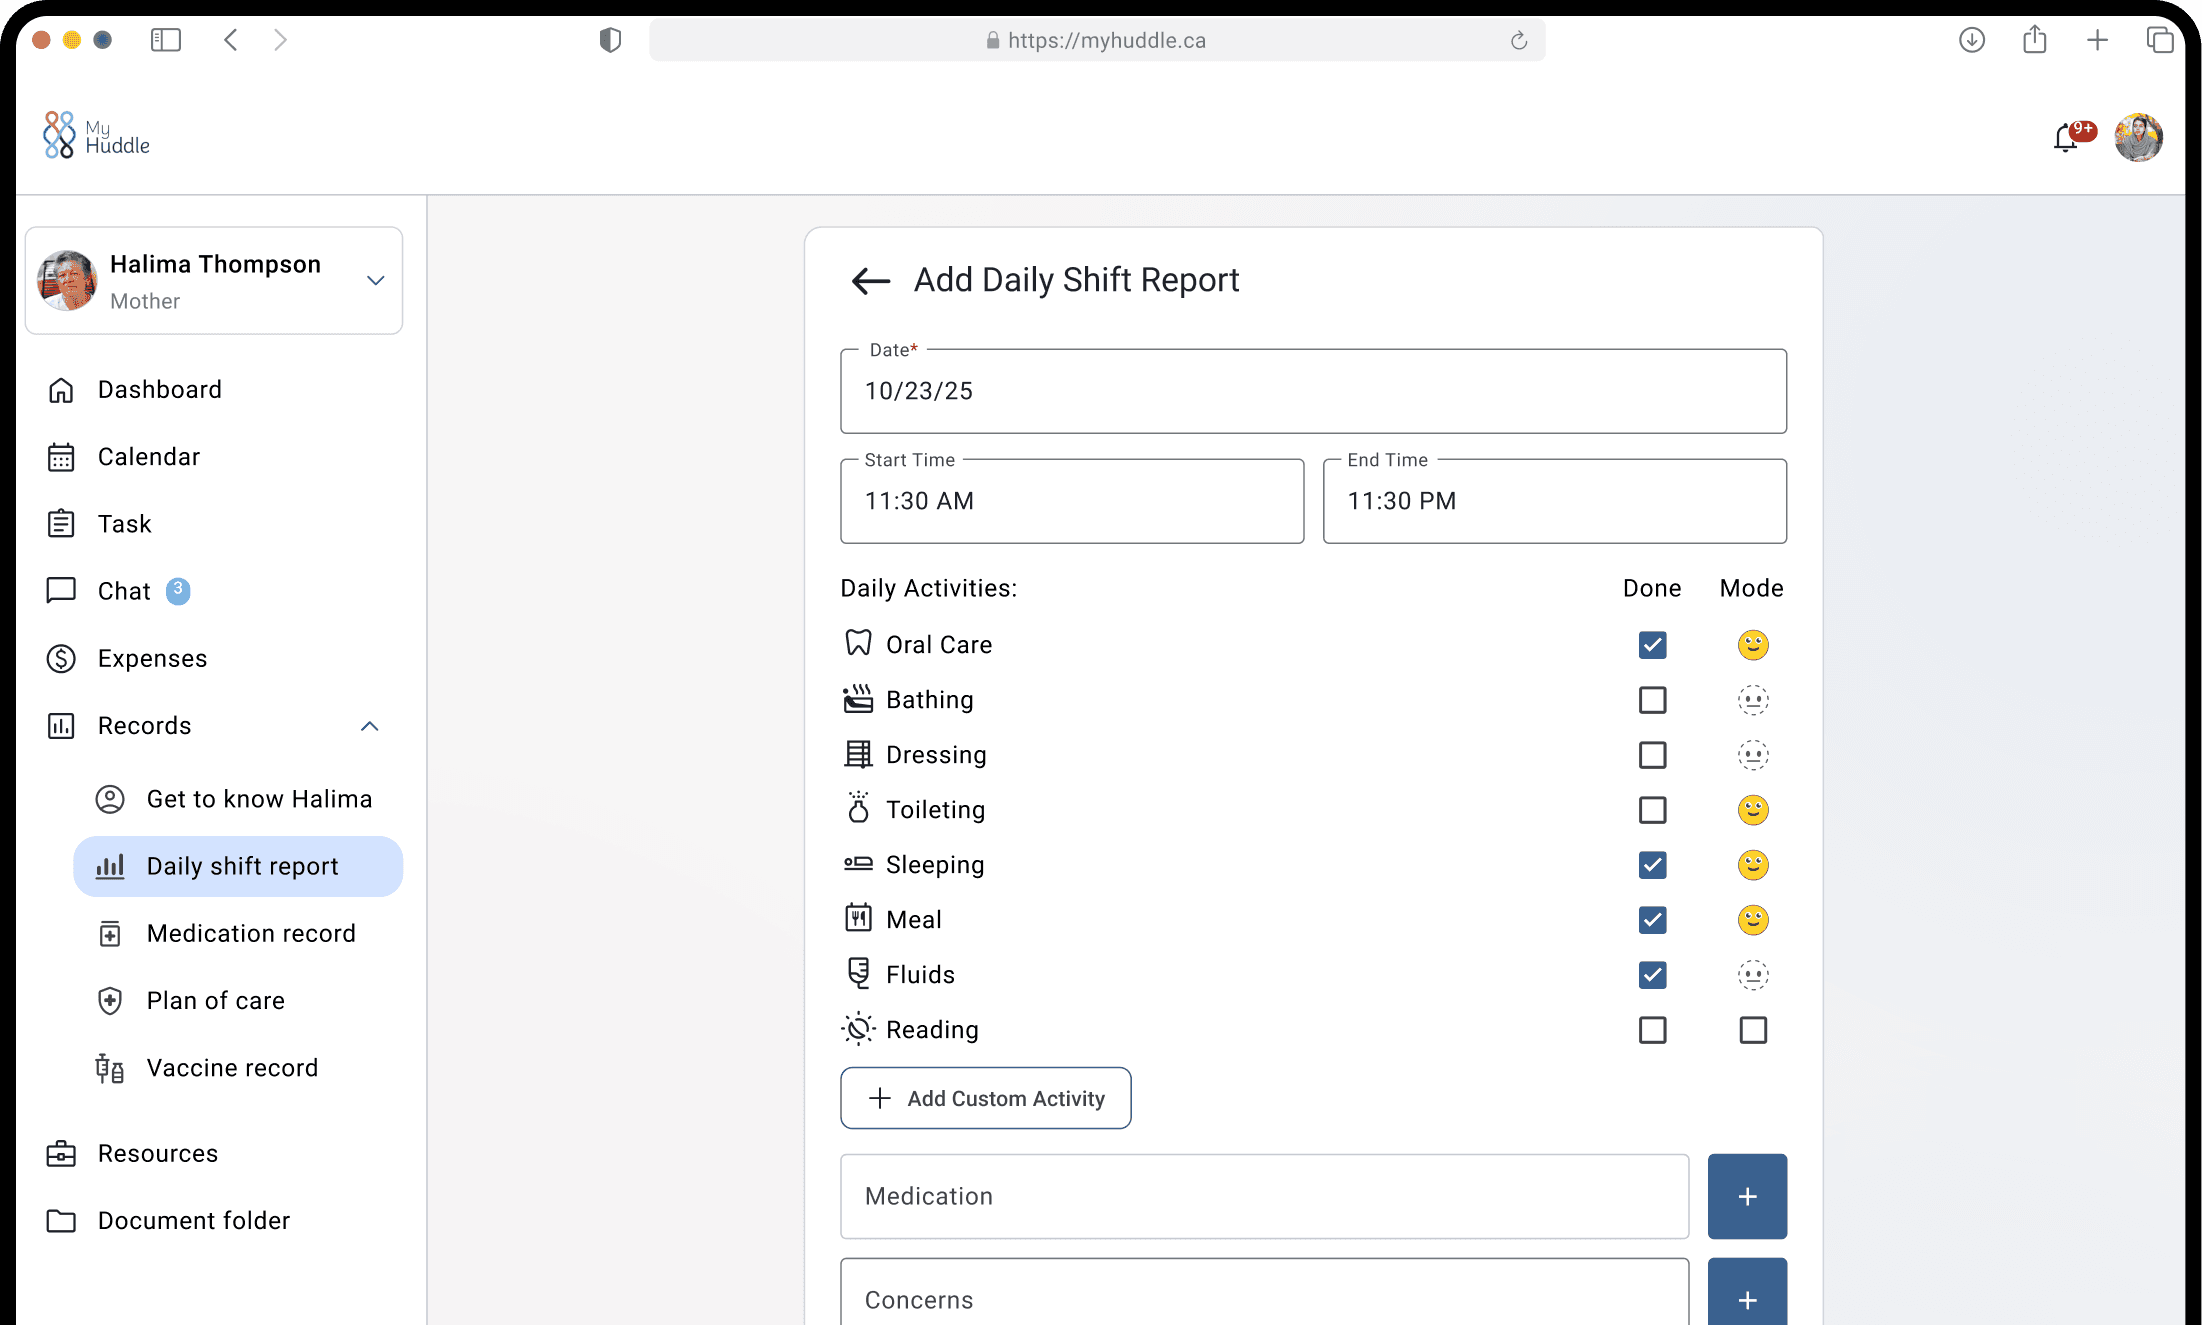
Task: Click the happy mood face for Oral Care
Action: (1752, 645)
